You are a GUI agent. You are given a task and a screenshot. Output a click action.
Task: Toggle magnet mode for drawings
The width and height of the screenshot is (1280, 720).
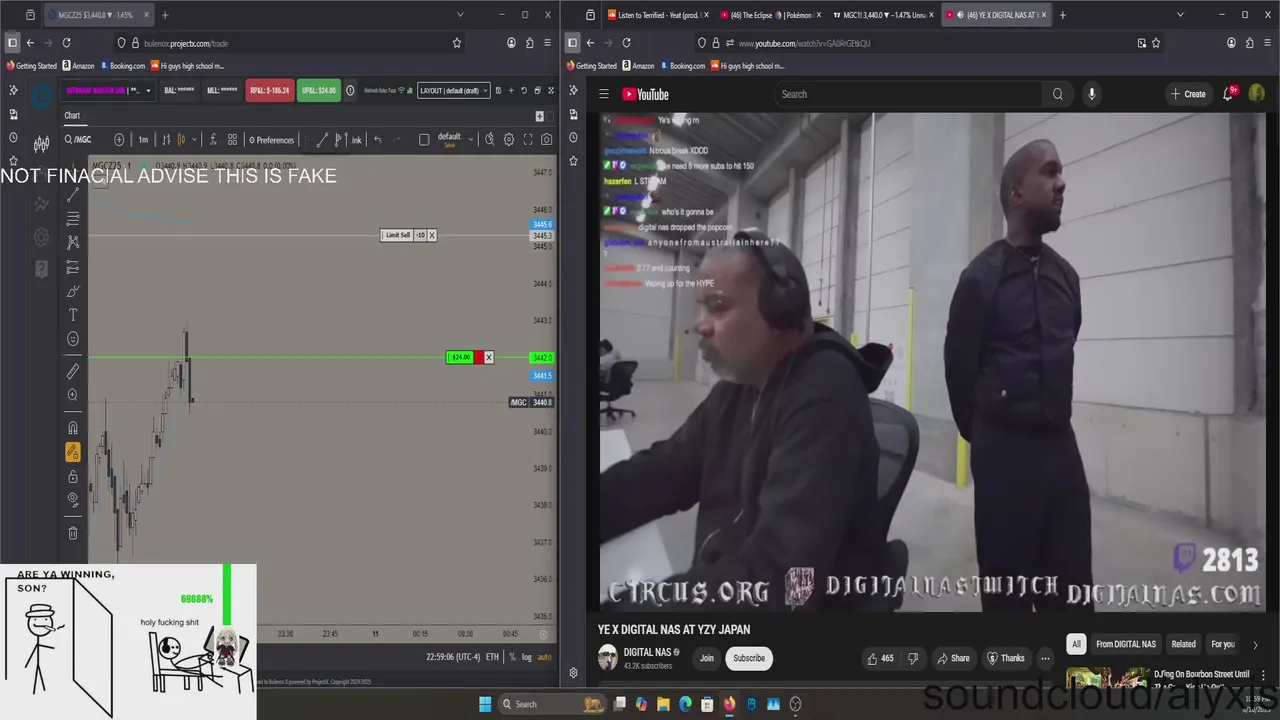(x=73, y=428)
